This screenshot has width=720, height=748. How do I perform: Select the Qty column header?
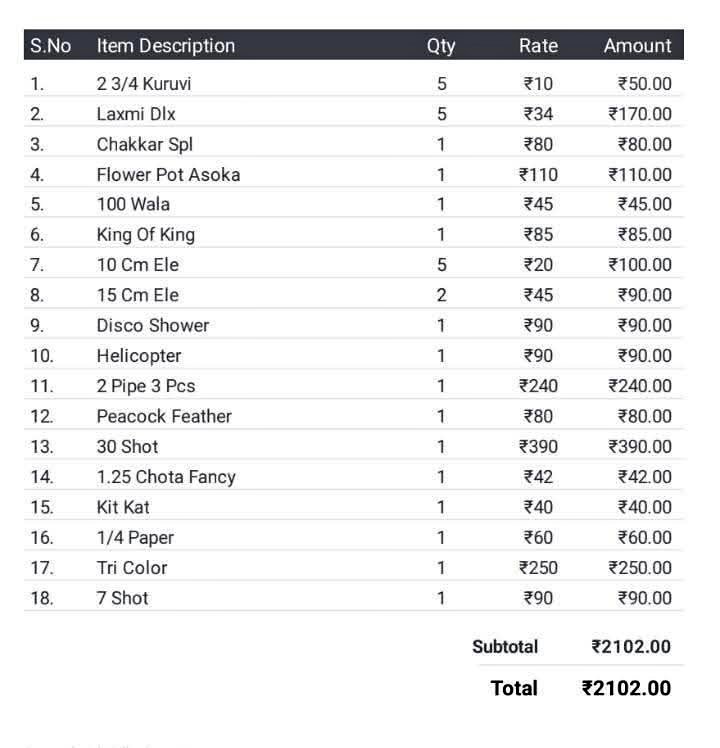[441, 46]
